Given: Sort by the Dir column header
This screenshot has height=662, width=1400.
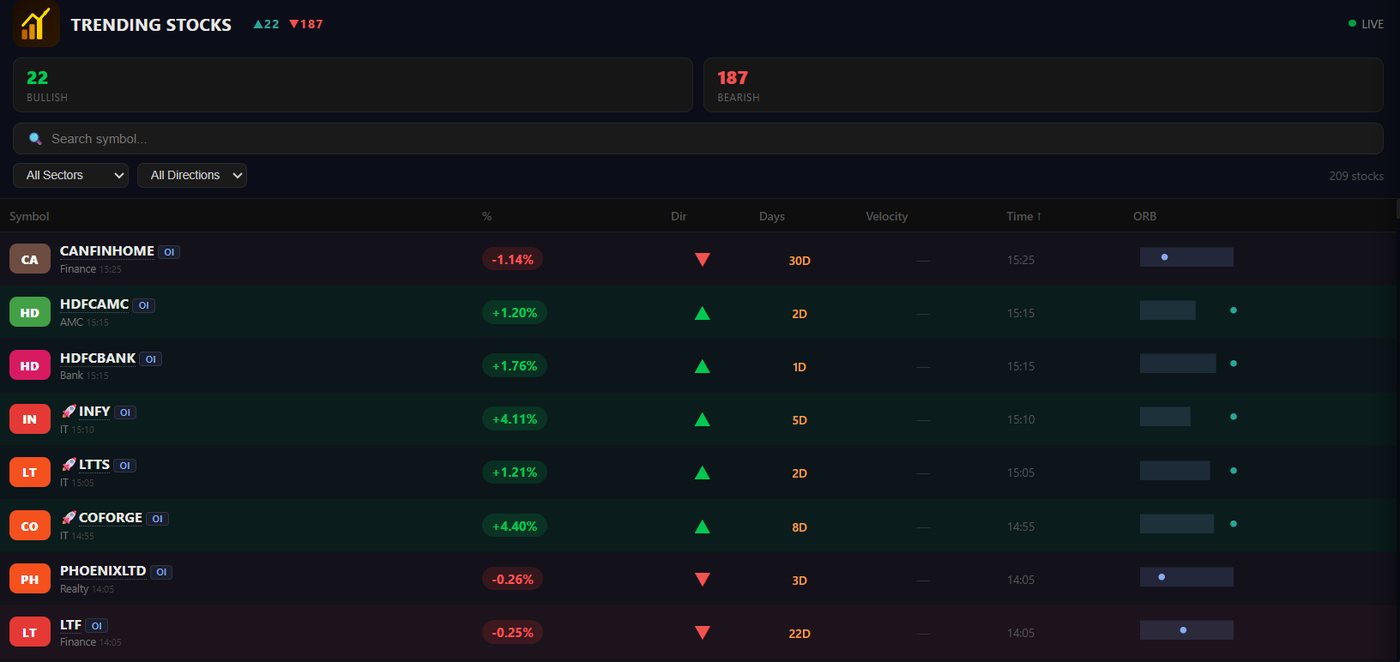Looking at the screenshot, I should click(679, 216).
